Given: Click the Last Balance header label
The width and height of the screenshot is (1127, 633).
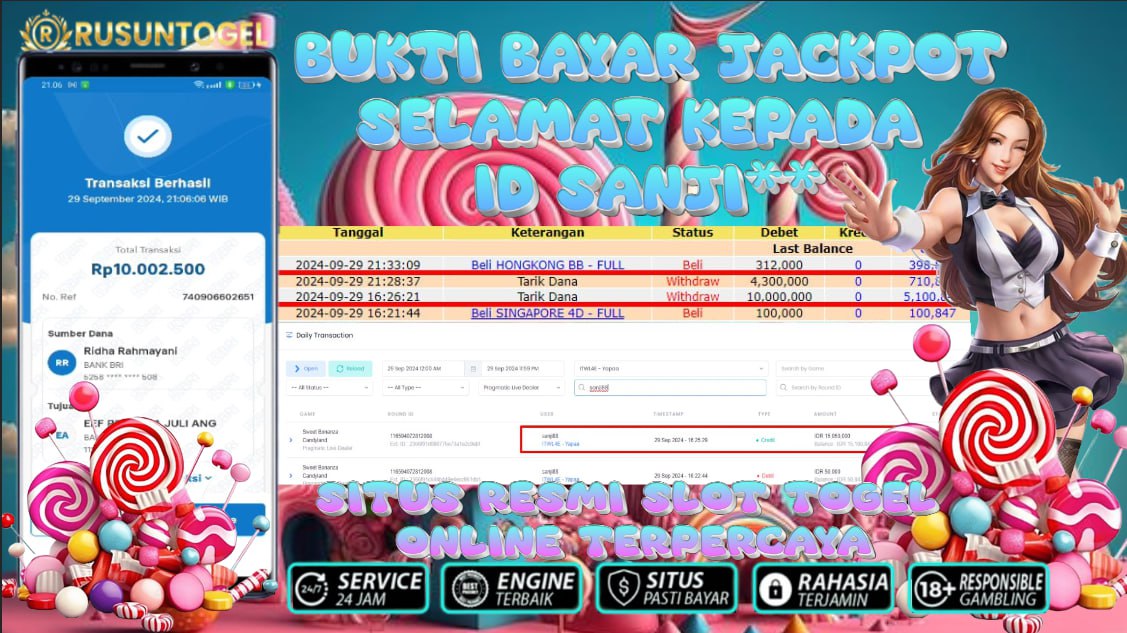Looking at the screenshot, I should [x=812, y=249].
